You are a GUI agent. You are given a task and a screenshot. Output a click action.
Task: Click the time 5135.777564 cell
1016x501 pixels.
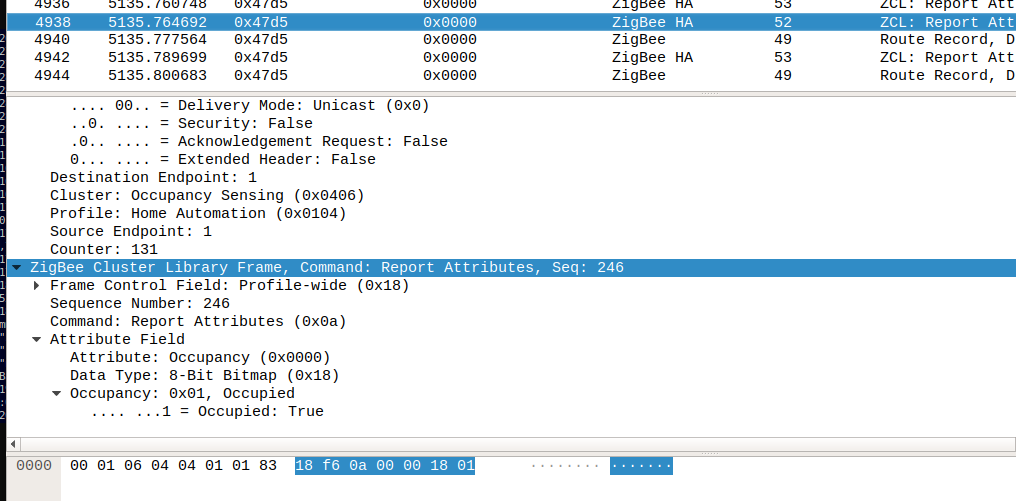coord(157,40)
